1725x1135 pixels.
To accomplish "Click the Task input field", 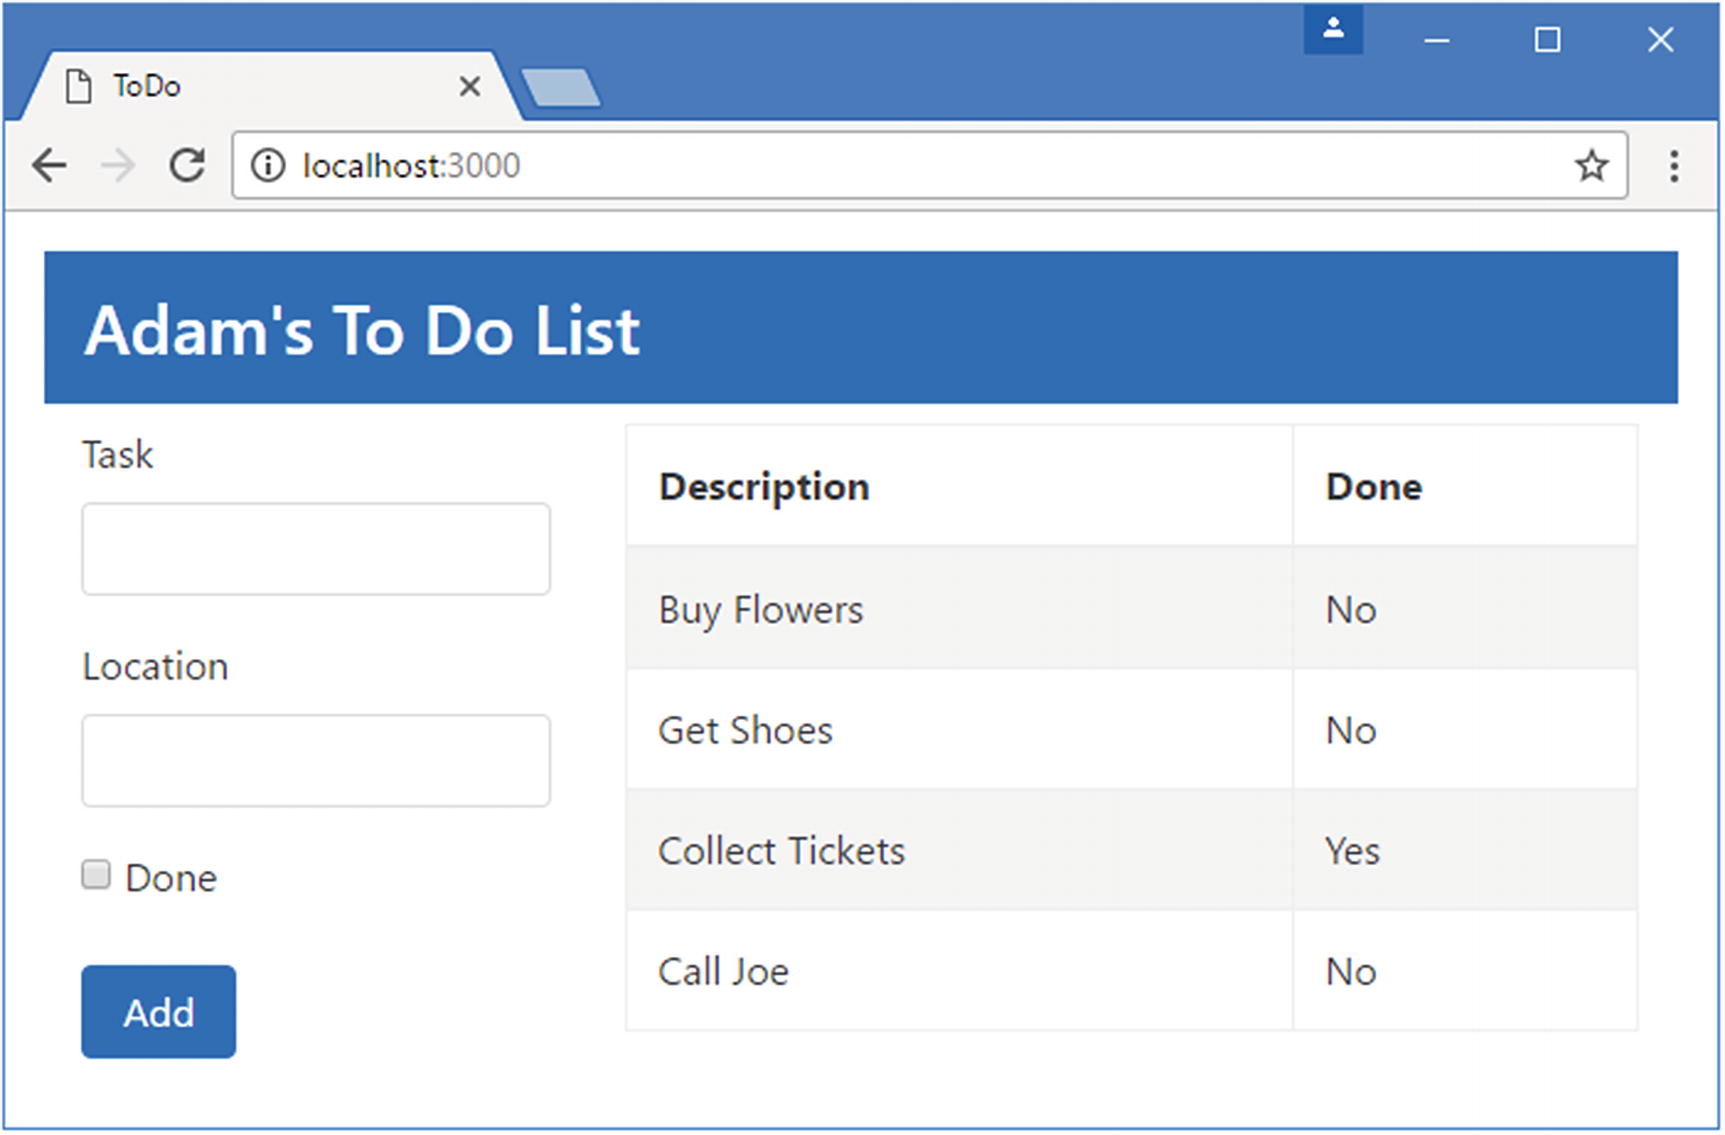I will [x=316, y=549].
